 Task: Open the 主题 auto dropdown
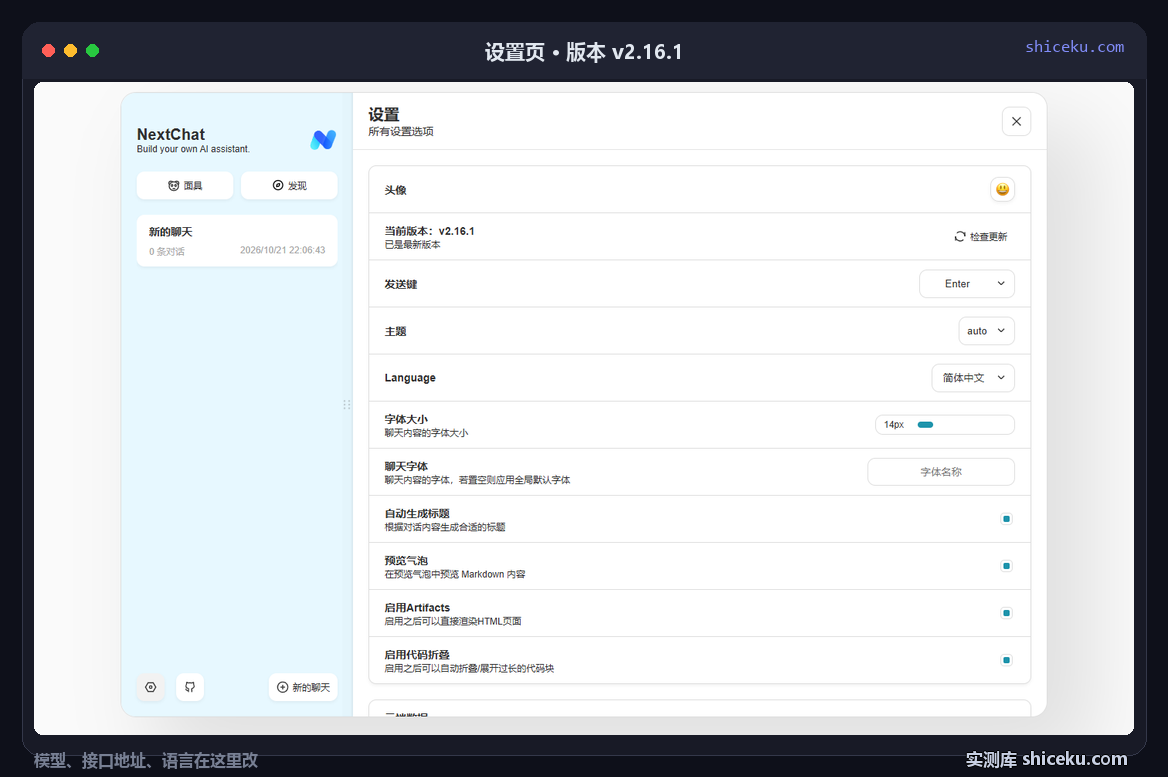click(986, 331)
